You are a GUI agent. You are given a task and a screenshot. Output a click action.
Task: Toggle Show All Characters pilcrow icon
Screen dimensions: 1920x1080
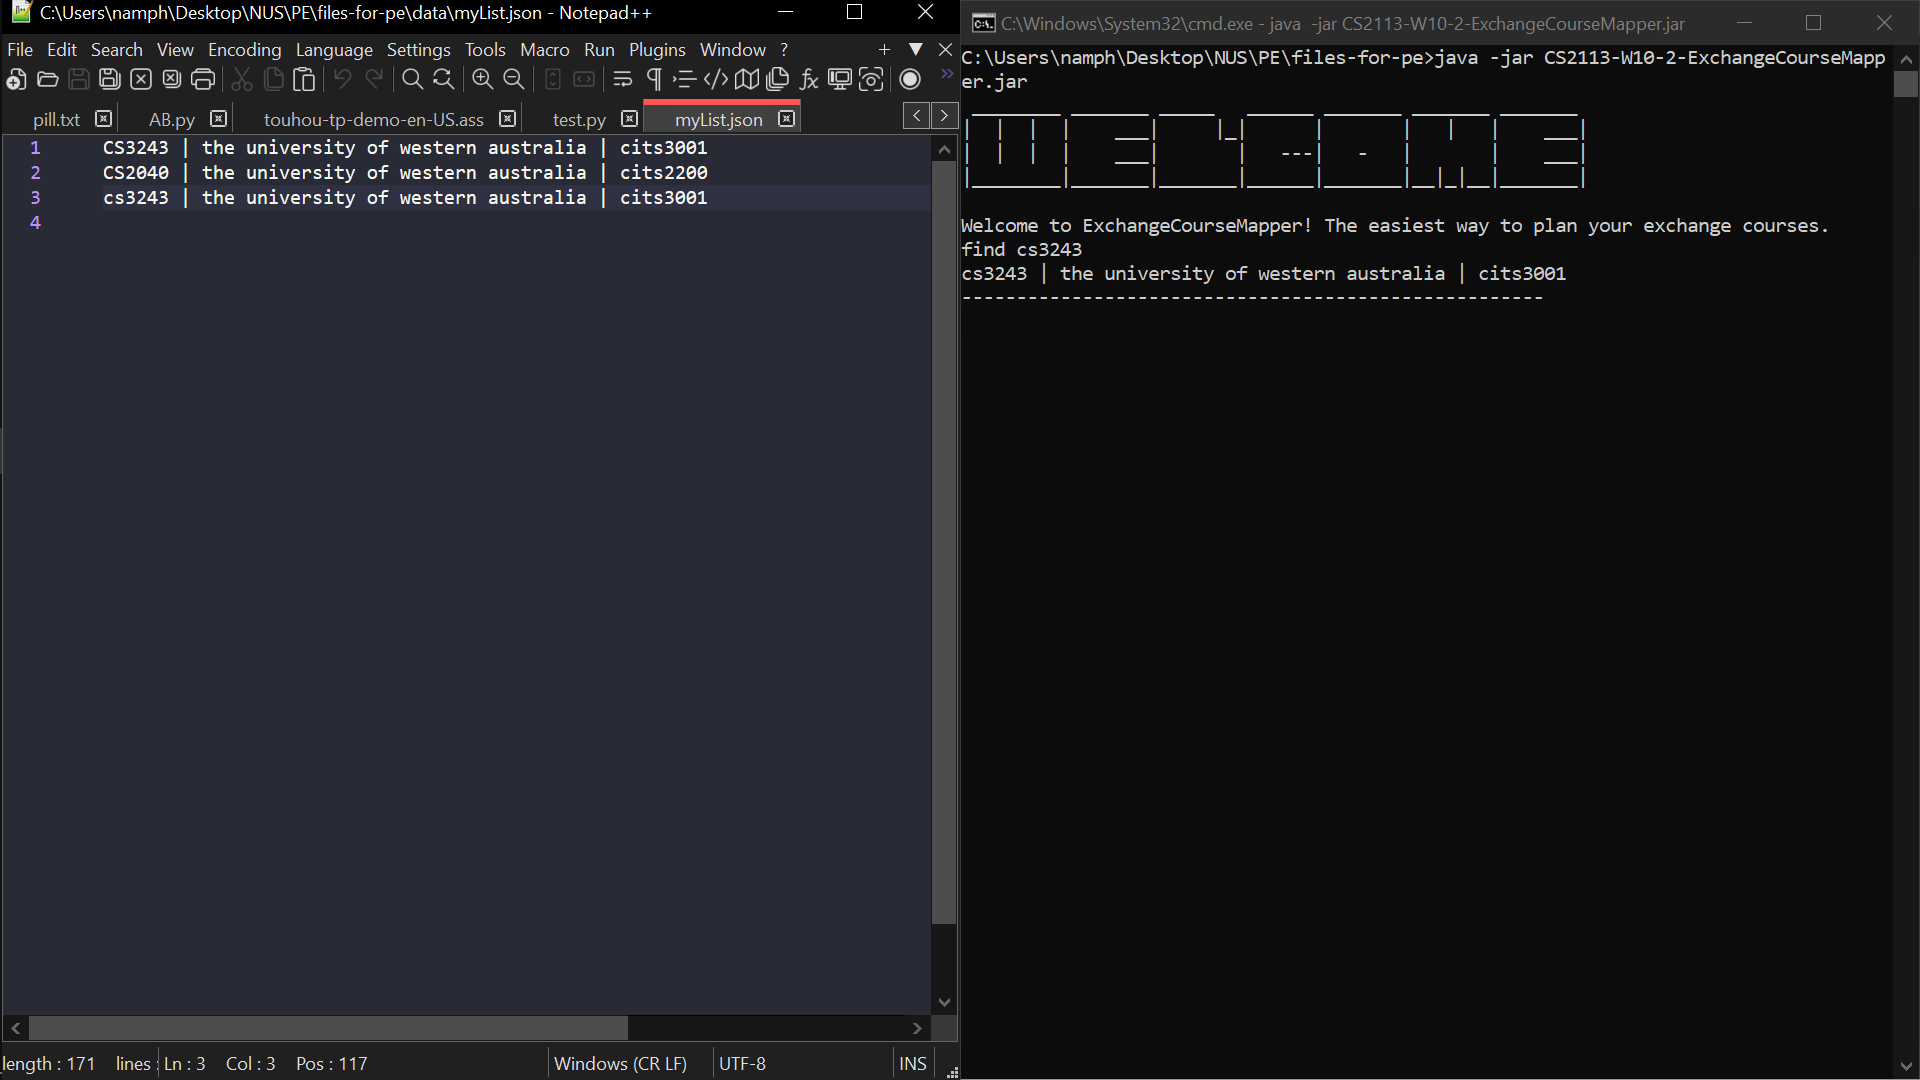point(654,80)
